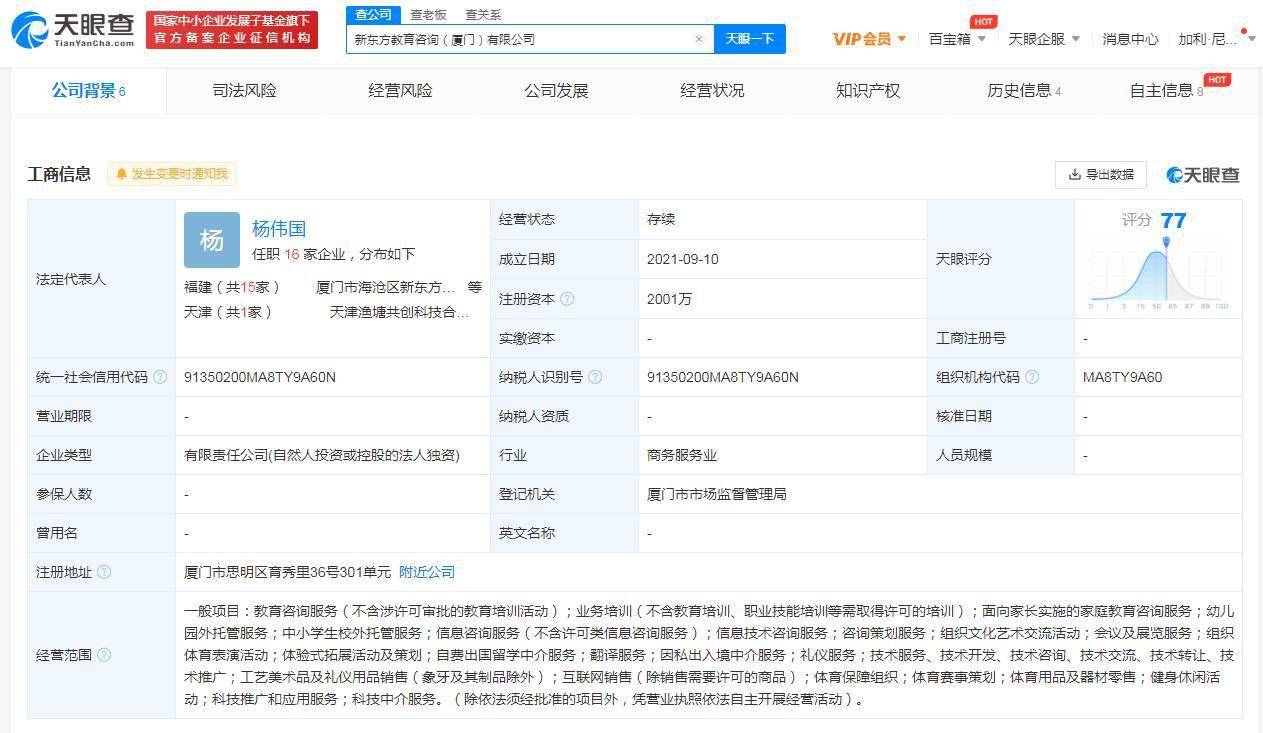Click 等 to see more affiliated companies

pos(475,287)
